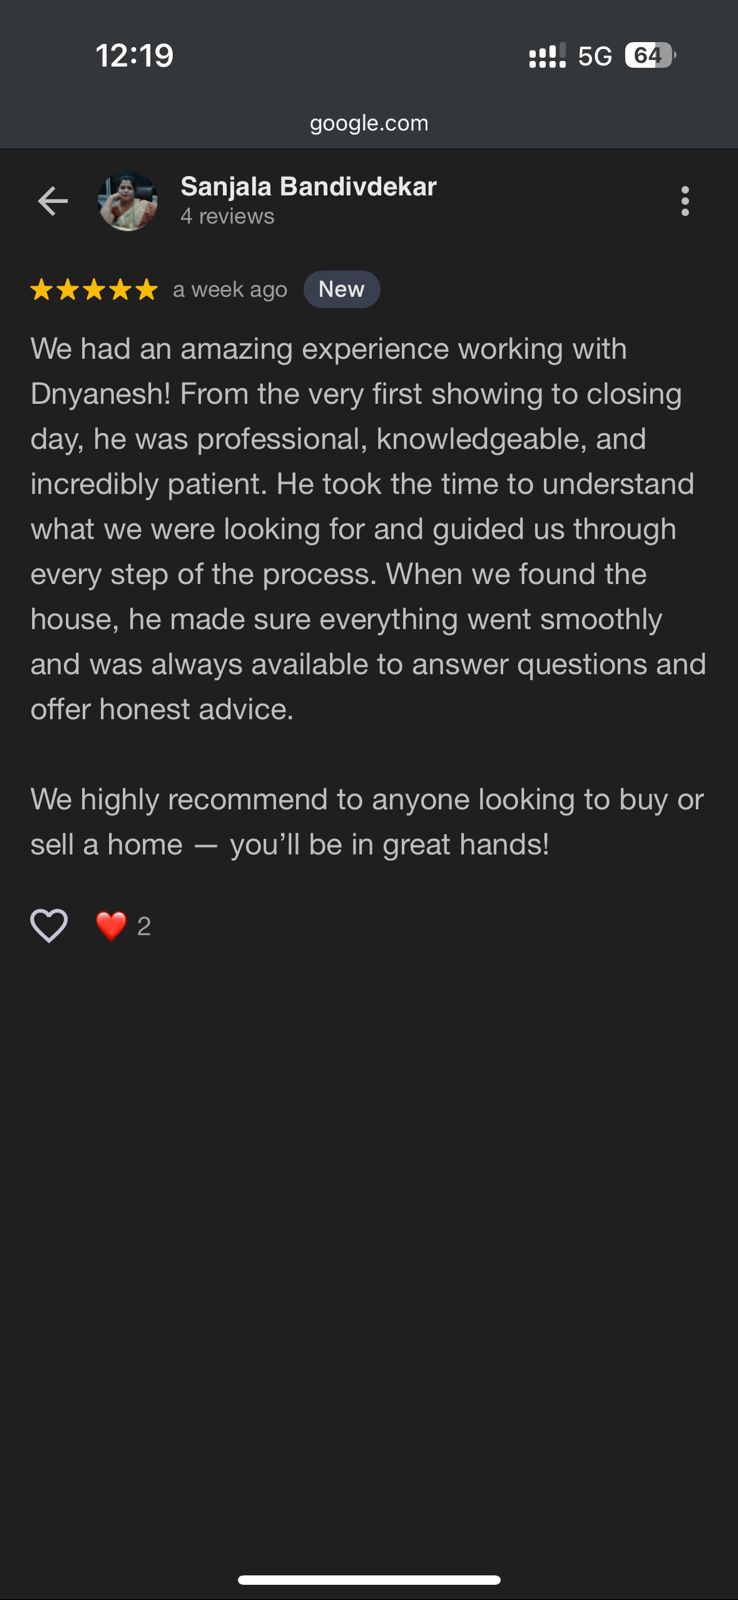Tap the 5G network indicator
Screen dimensions: 738x1600
595,56
